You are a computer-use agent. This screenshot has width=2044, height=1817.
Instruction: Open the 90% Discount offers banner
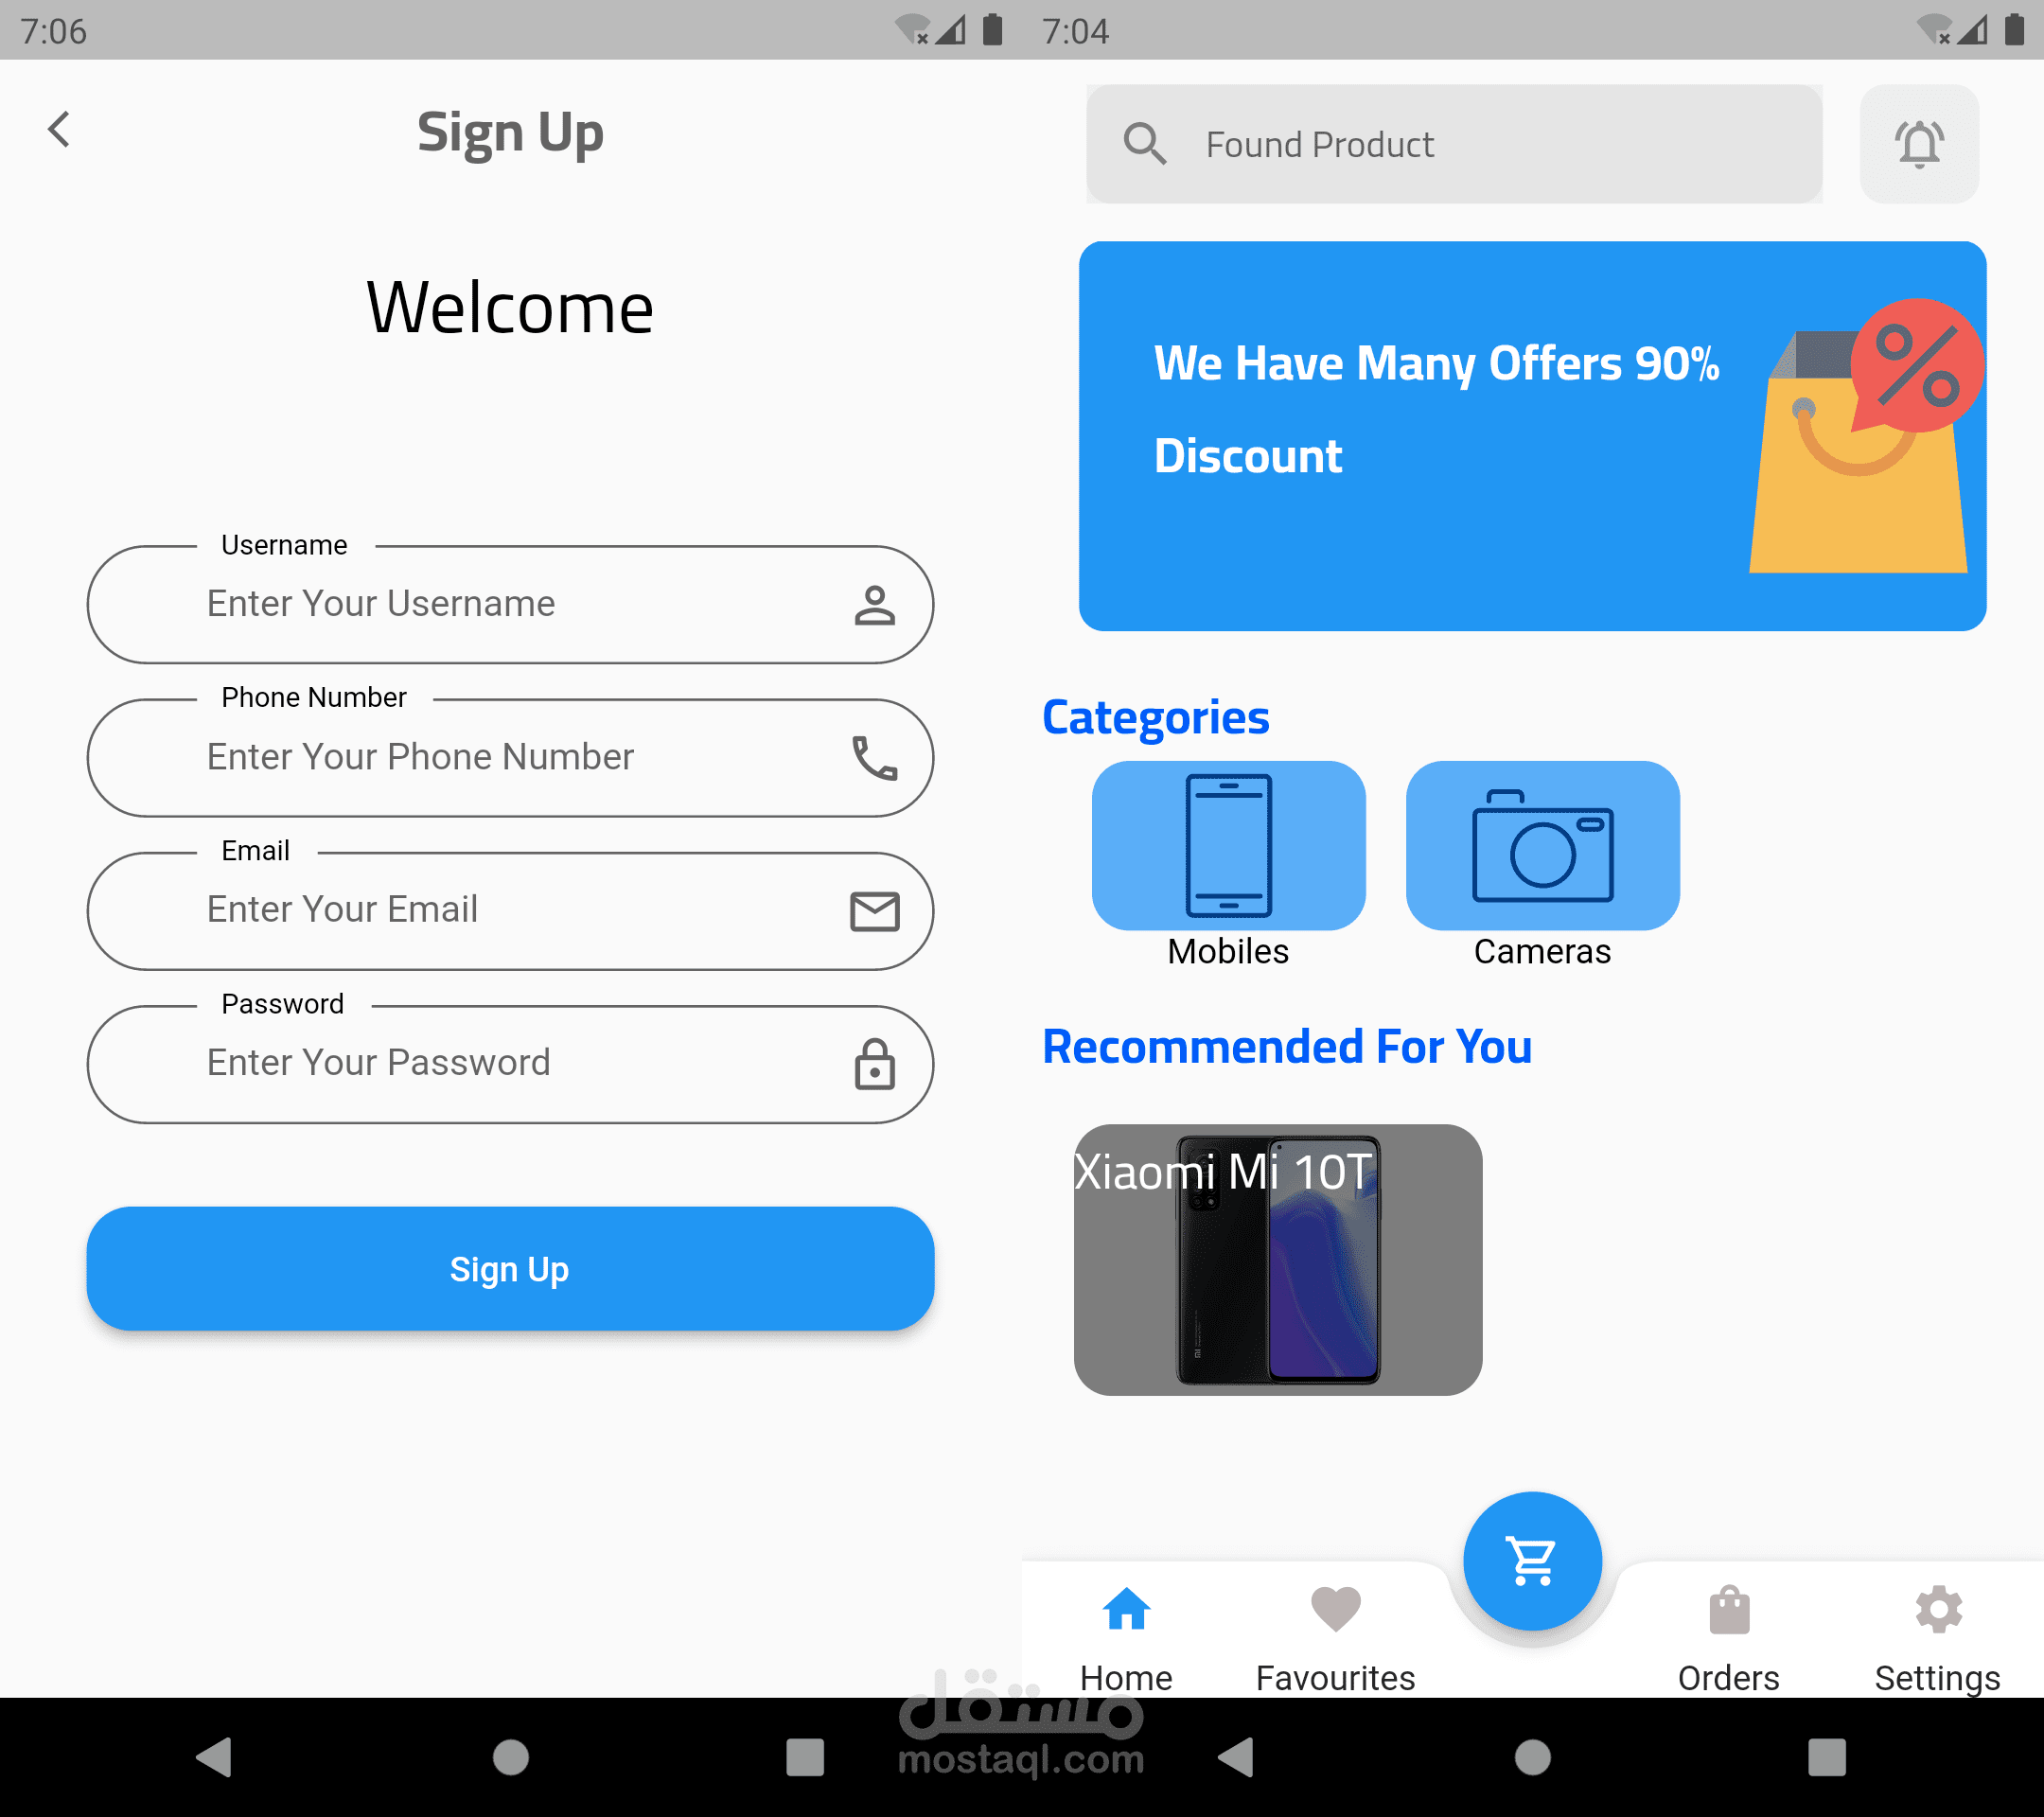coord(1532,435)
